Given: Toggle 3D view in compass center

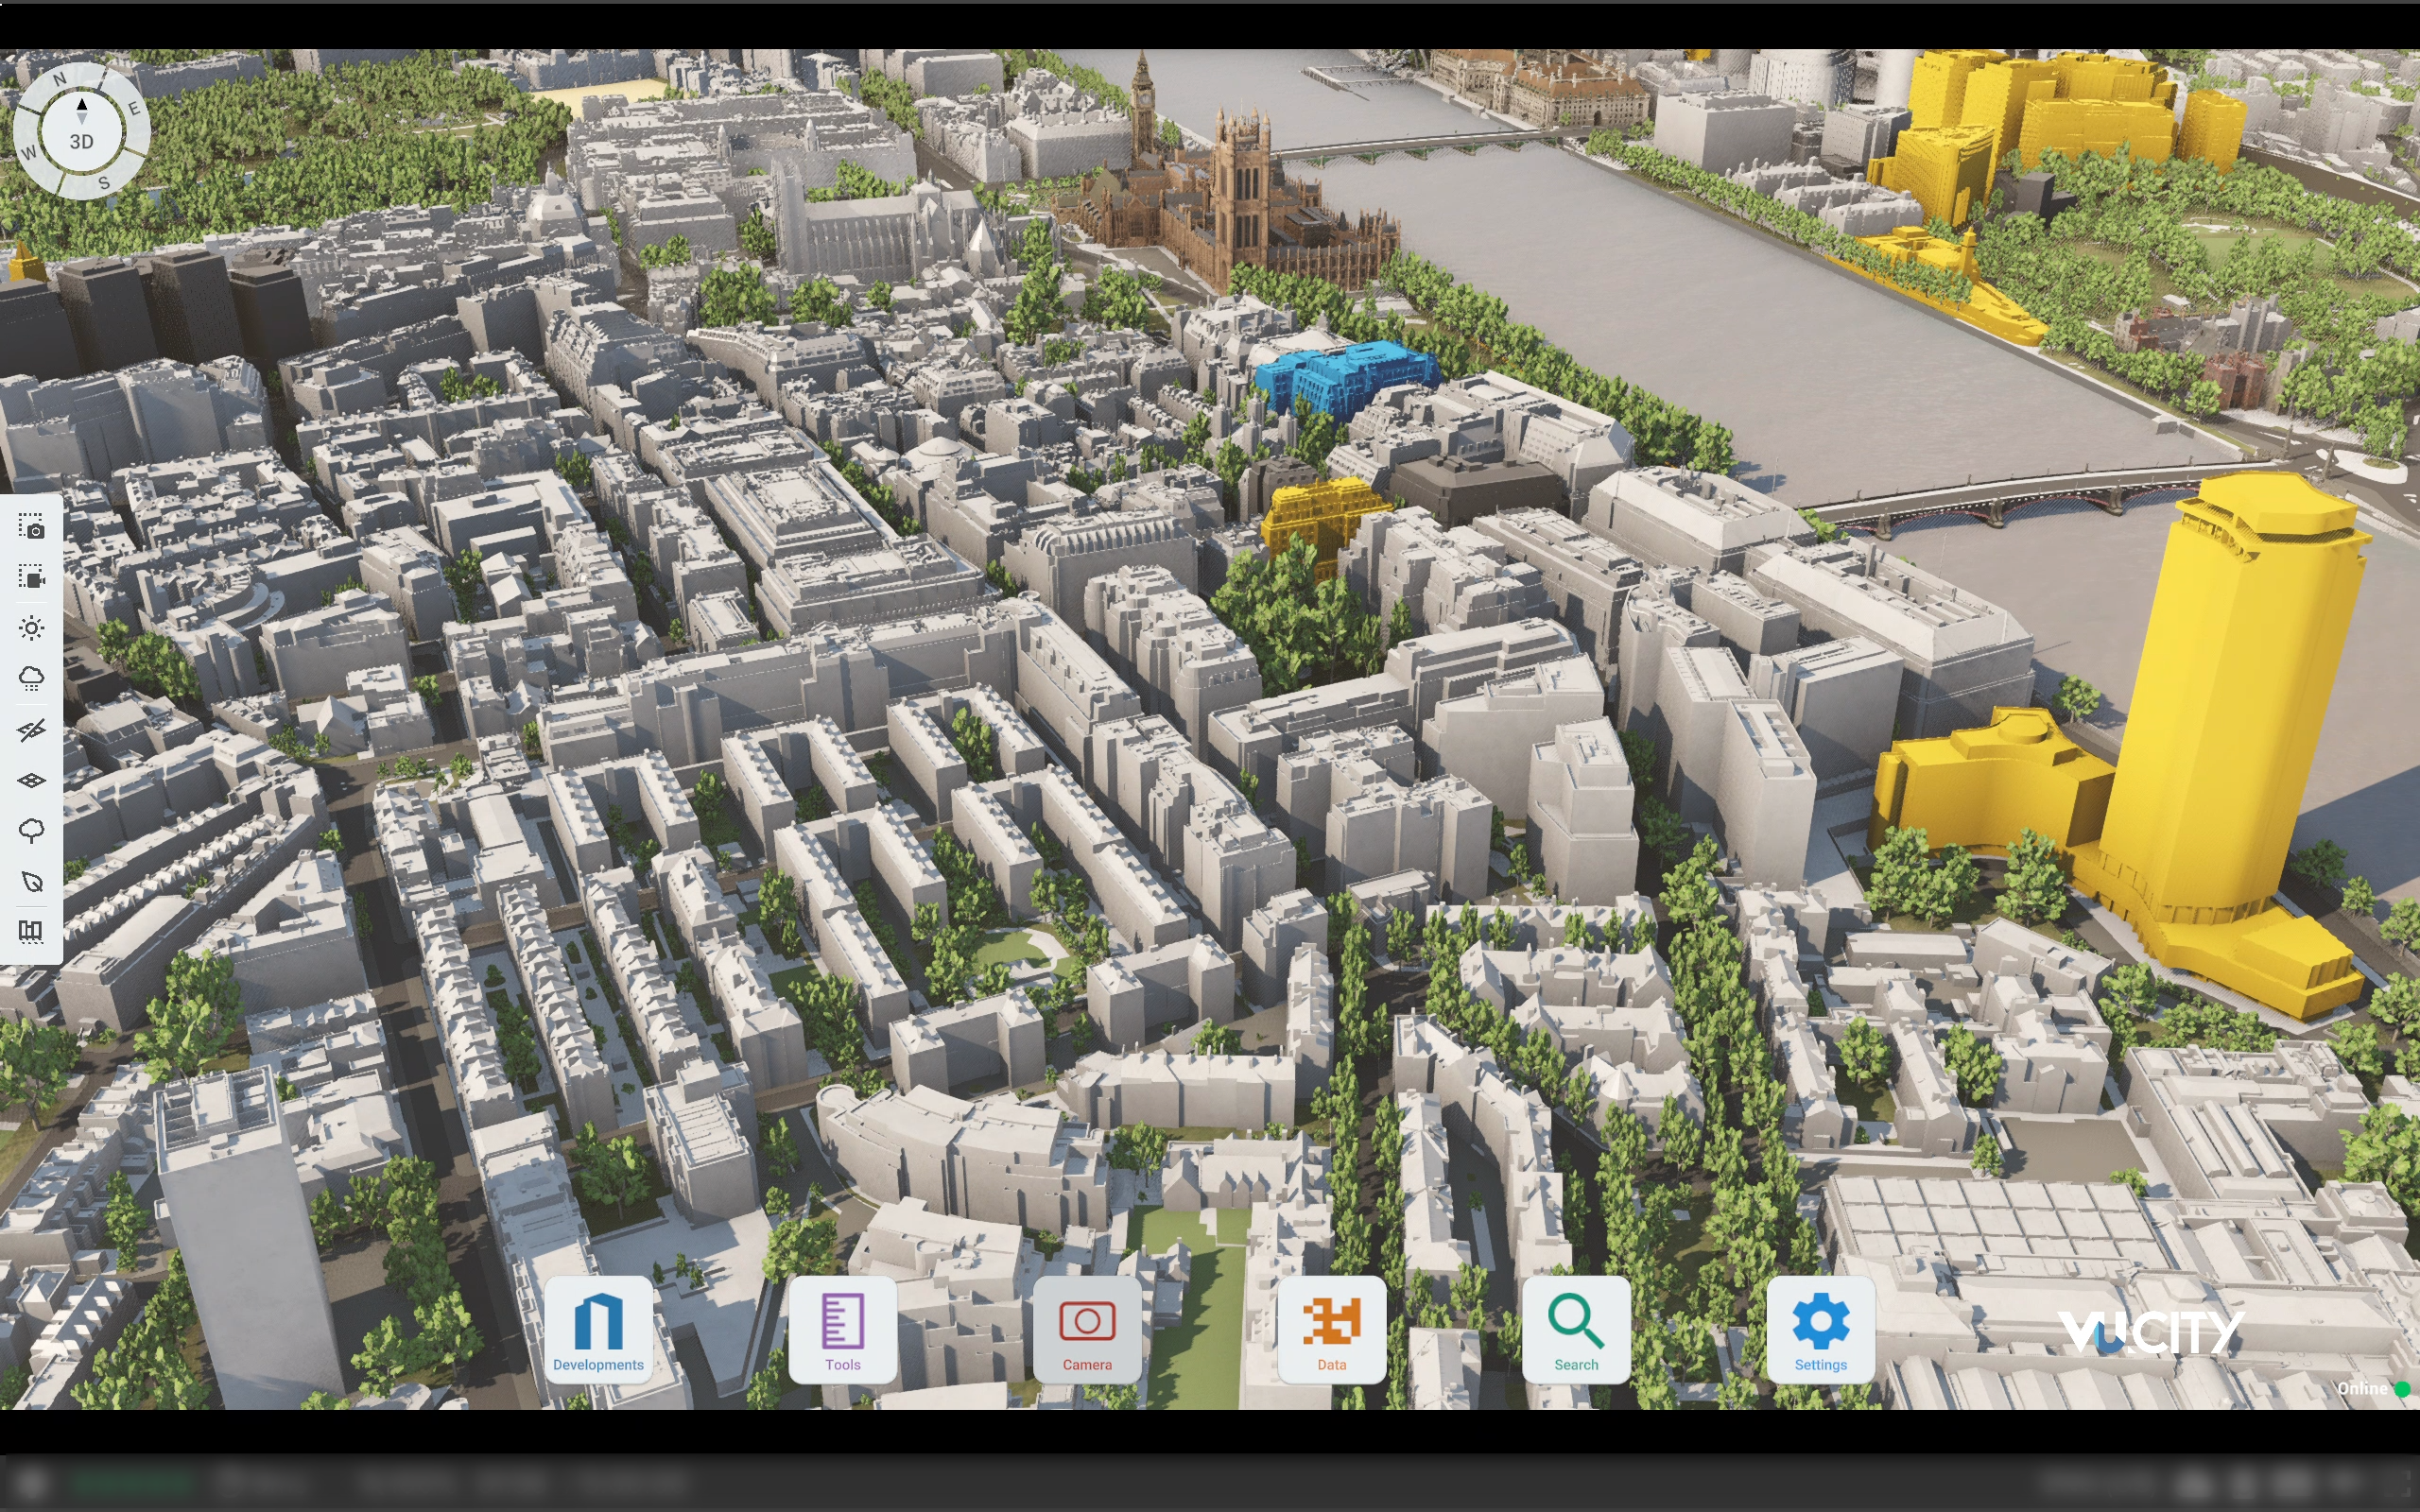Looking at the screenshot, I should [82, 141].
